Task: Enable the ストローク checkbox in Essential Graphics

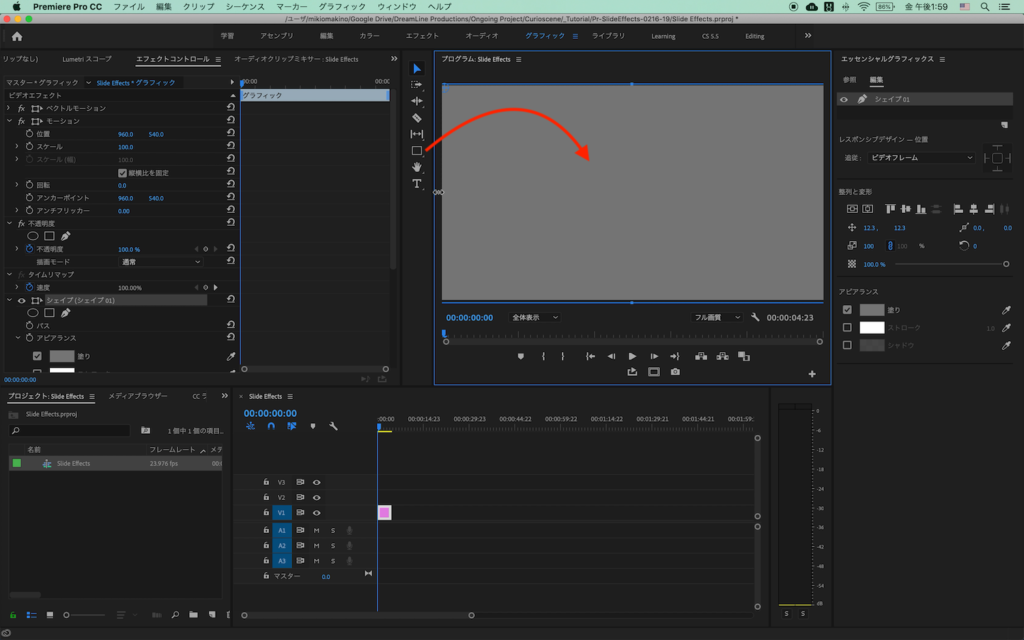Action: point(847,327)
